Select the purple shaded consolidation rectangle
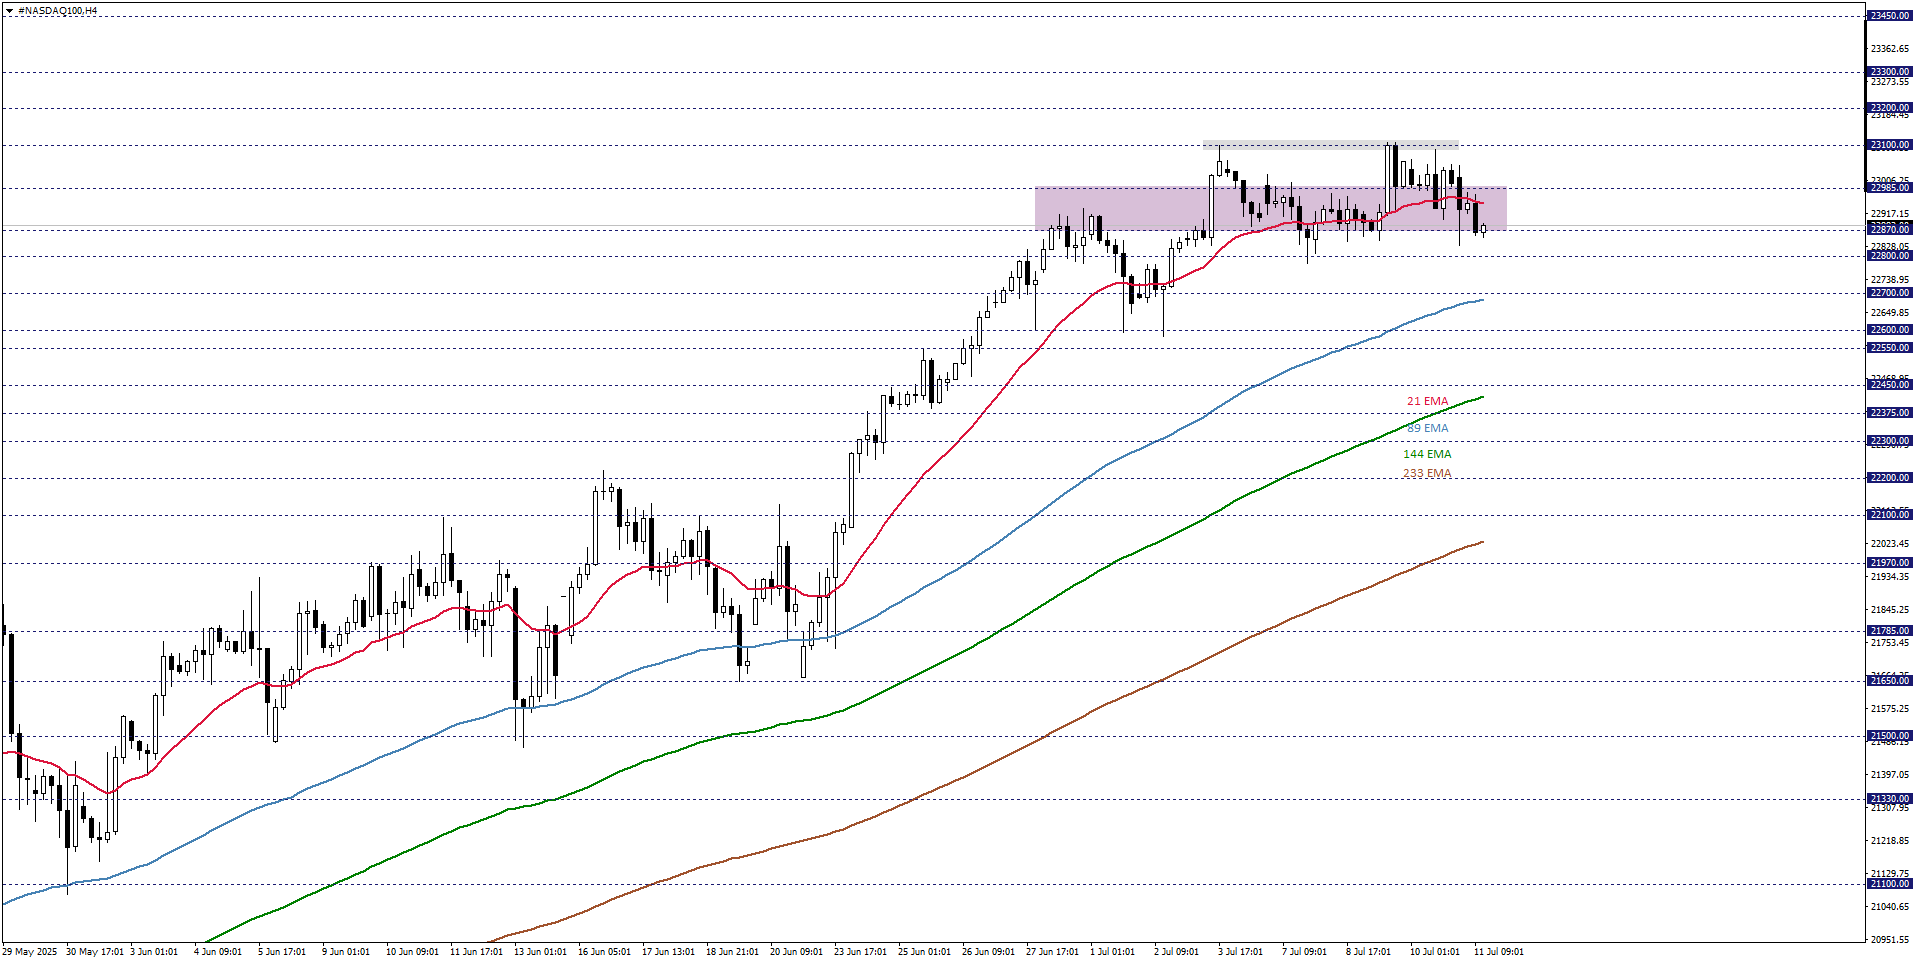The width and height of the screenshot is (1916, 963). [x=1270, y=209]
